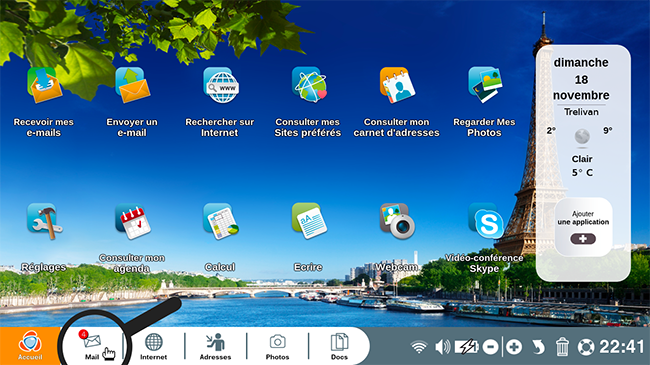Open the Webcam application

(397, 221)
